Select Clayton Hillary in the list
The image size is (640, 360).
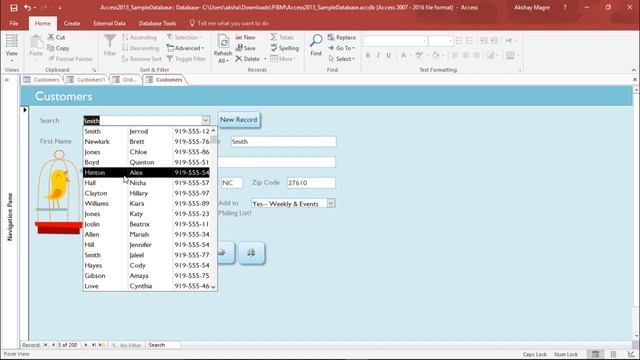tap(147, 193)
